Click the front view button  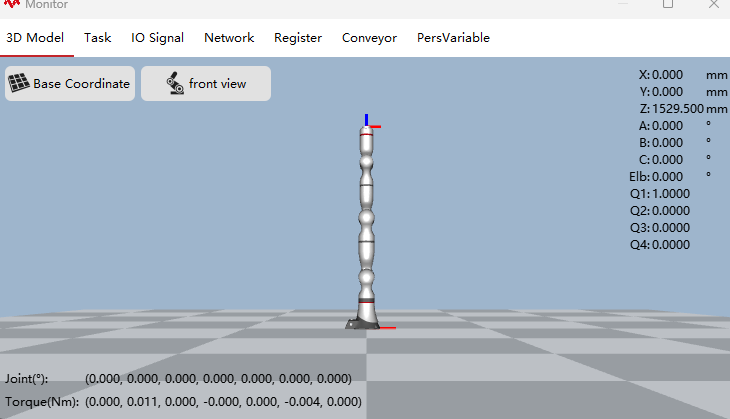tap(206, 83)
